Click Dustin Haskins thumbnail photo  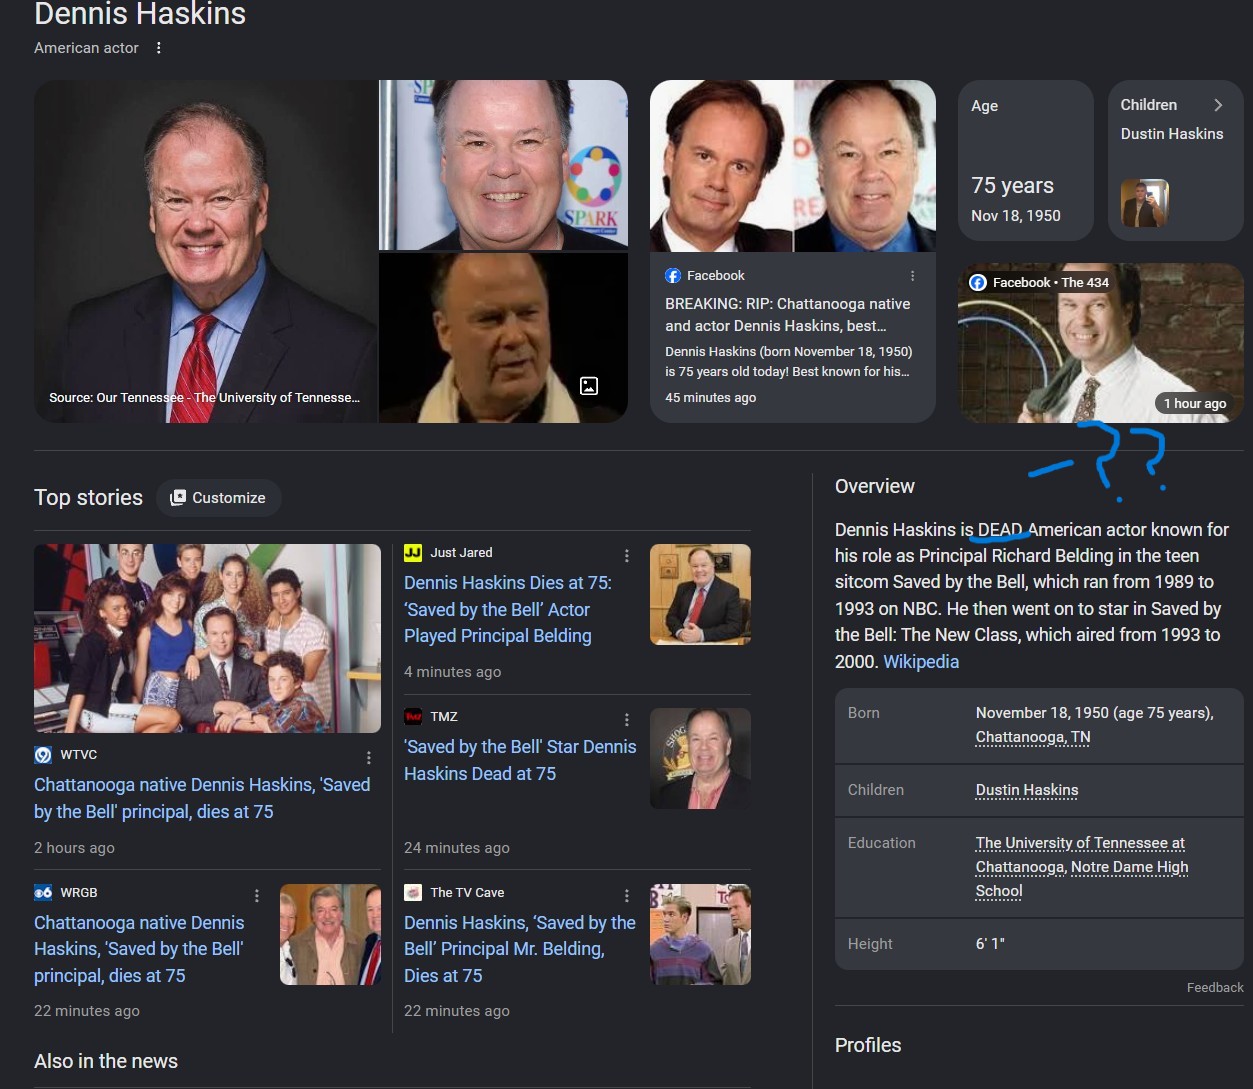point(1145,203)
